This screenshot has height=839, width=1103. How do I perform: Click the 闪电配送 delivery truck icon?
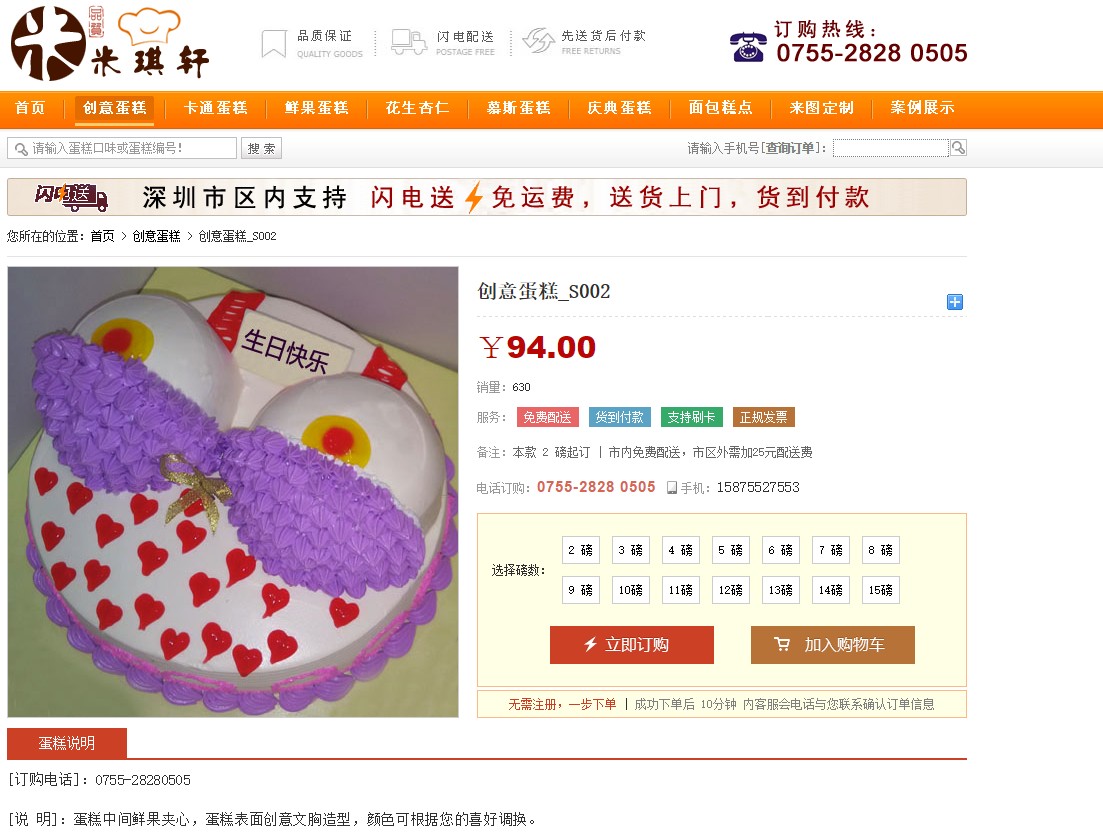[x=409, y=42]
